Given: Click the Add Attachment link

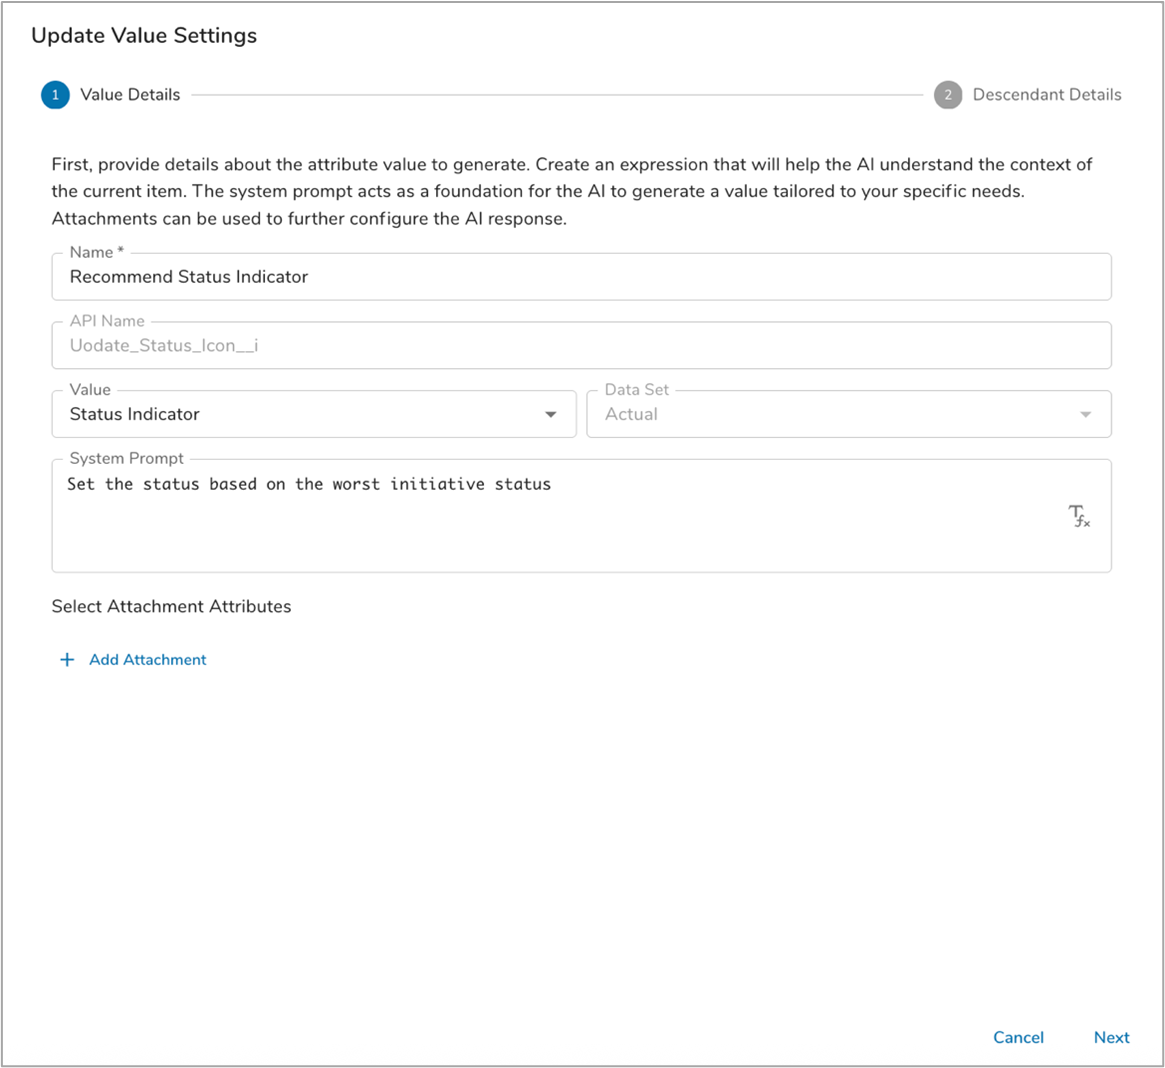Looking at the screenshot, I should (147, 660).
